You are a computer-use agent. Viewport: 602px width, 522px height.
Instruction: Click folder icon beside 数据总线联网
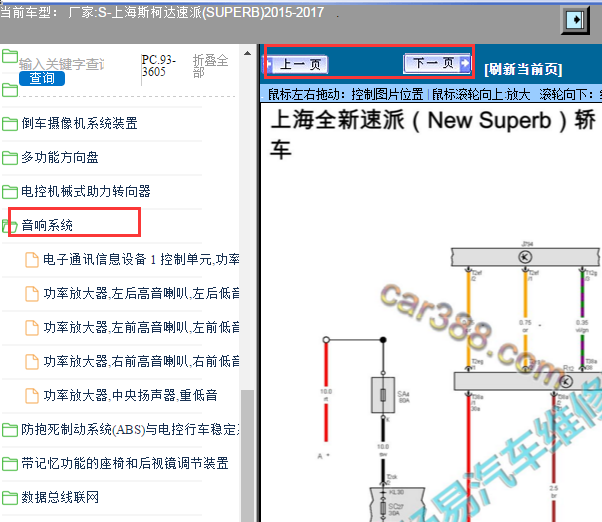[10, 498]
